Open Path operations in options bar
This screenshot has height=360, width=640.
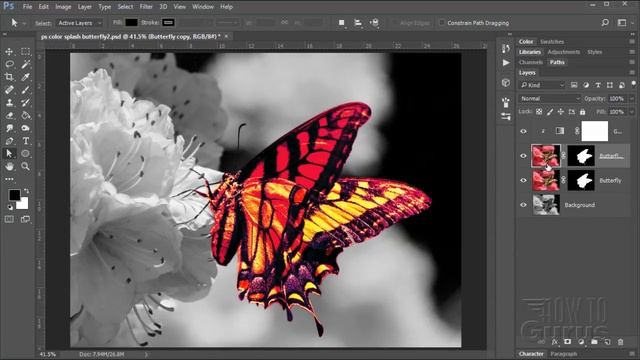click(x=342, y=23)
